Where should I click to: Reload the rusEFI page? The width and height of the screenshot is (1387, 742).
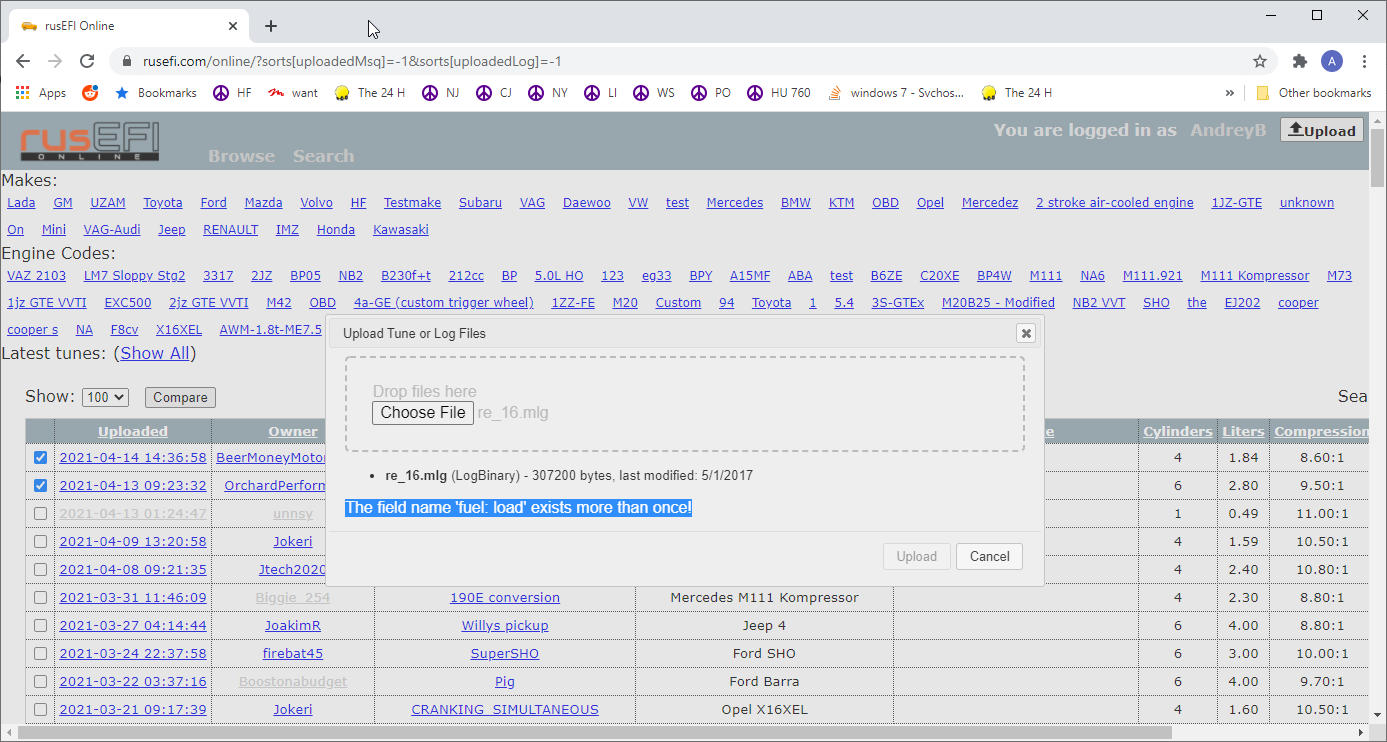(86, 61)
